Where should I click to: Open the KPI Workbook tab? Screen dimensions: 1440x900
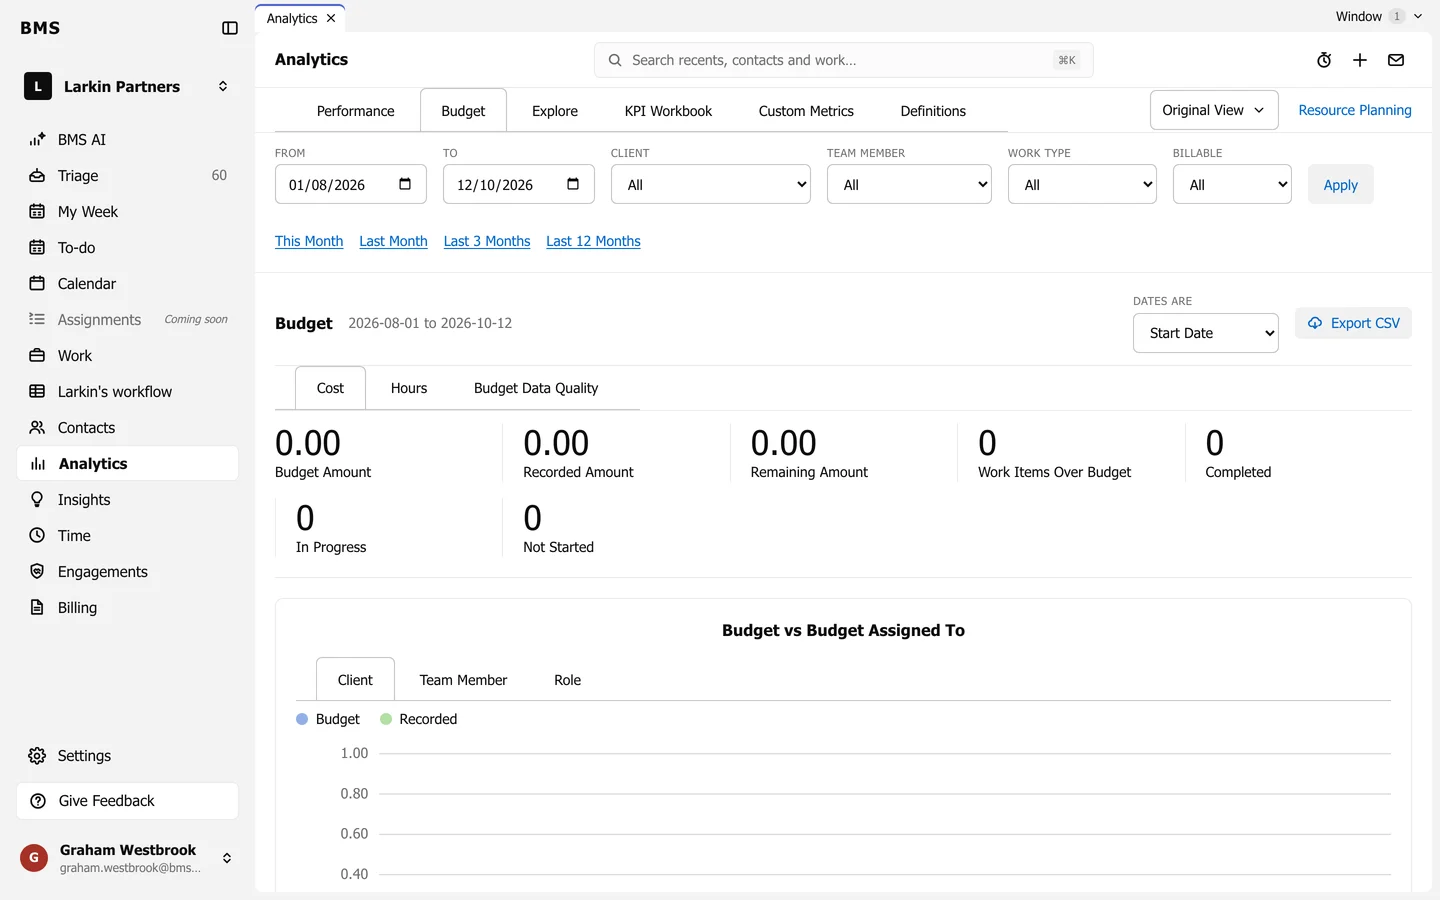click(x=668, y=111)
